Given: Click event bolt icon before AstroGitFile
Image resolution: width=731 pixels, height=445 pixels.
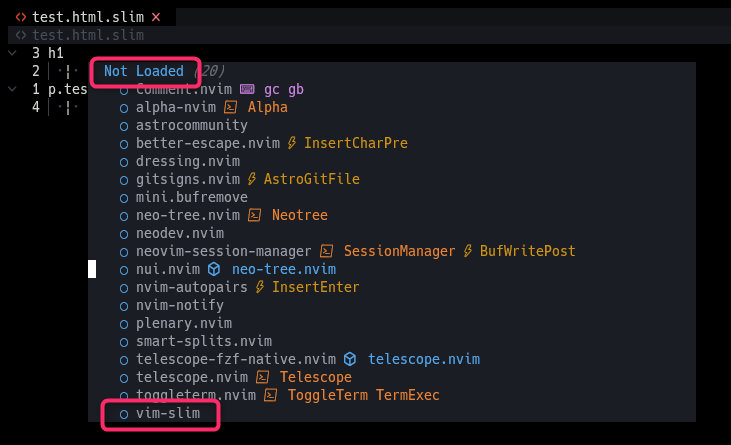Looking at the screenshot, I should tap(252, 179).
